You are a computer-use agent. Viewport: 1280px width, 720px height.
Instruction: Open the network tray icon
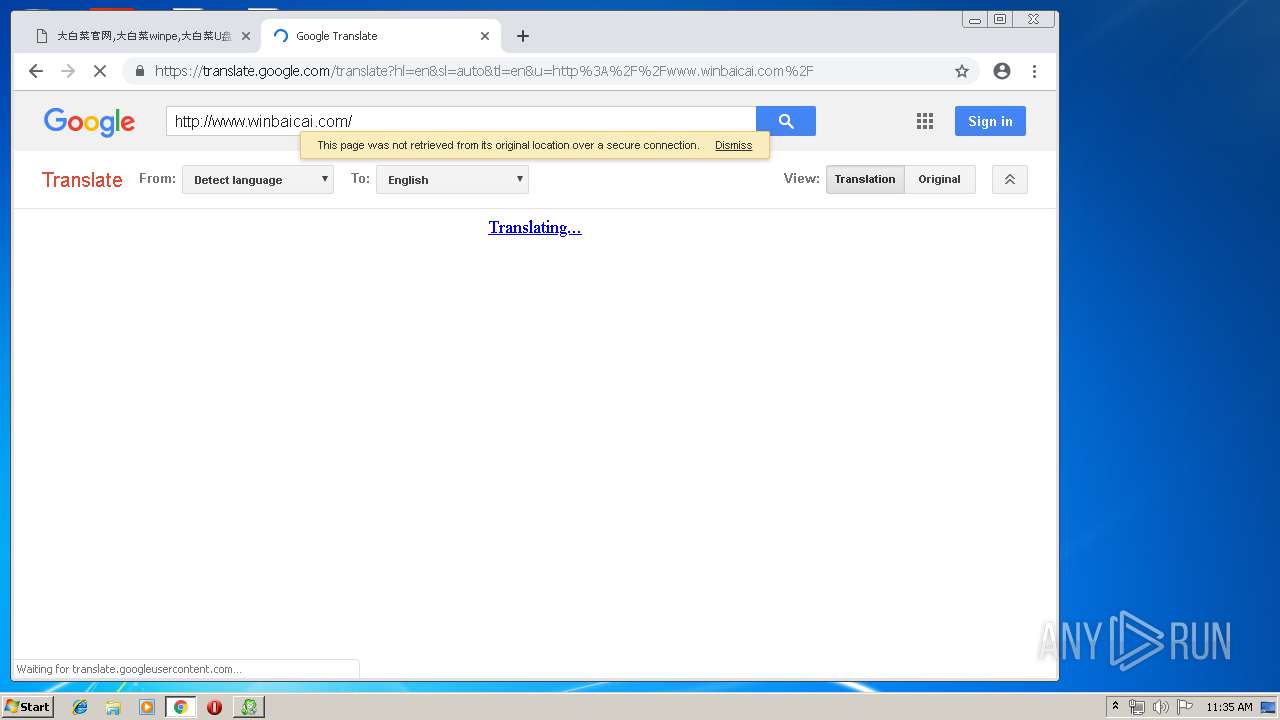pos(1137,707)
